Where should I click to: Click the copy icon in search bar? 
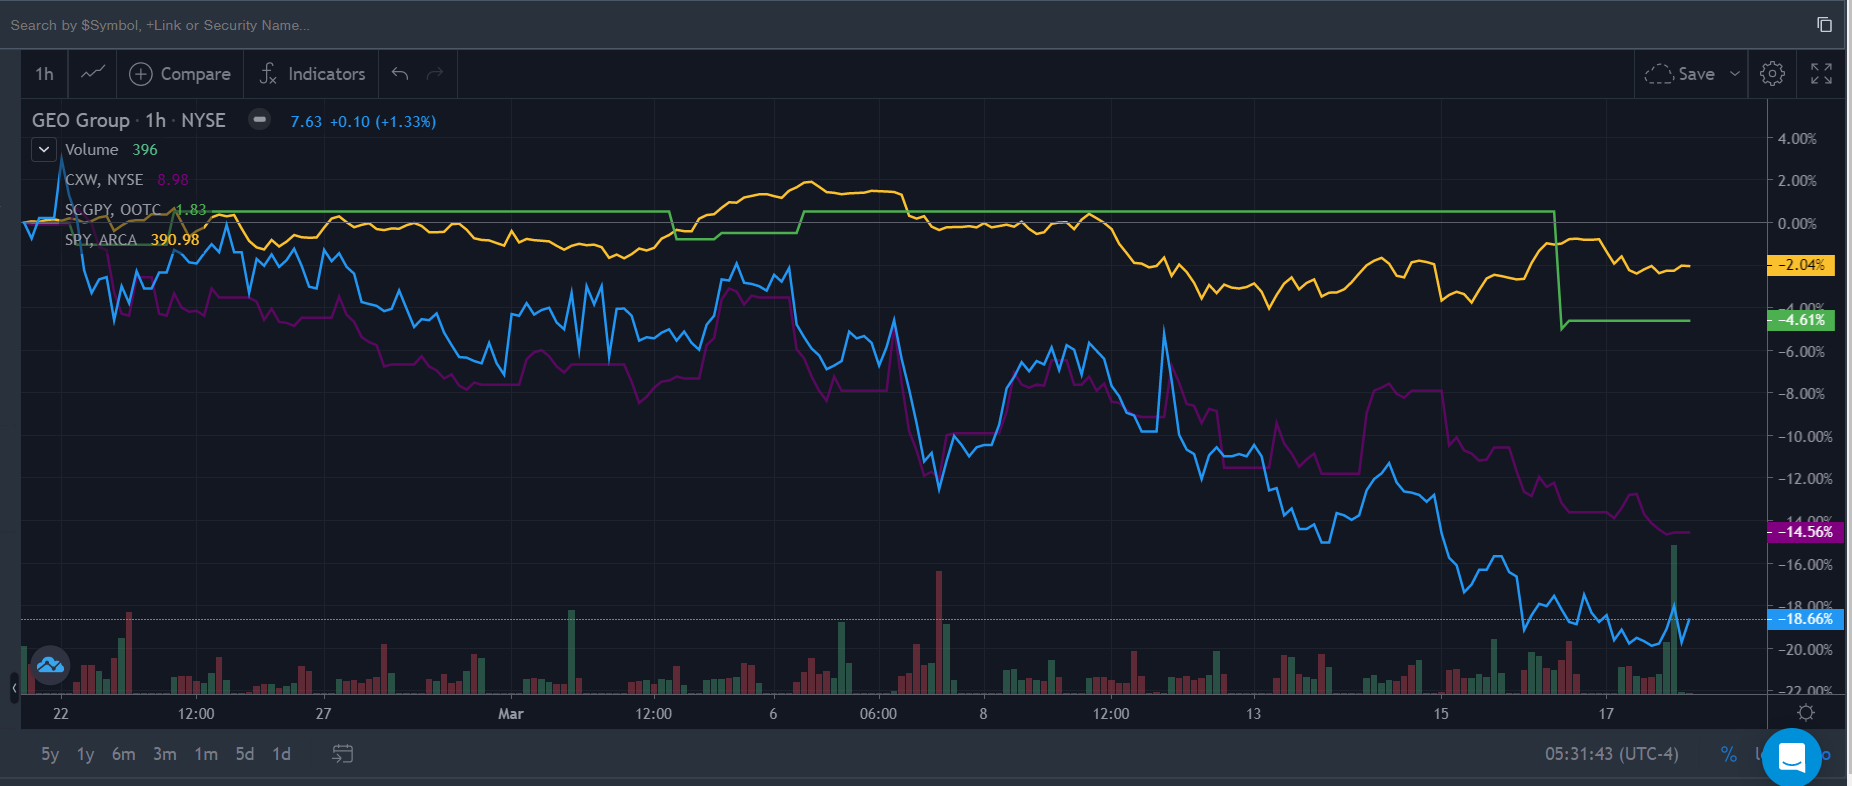tap(1824, 25)
